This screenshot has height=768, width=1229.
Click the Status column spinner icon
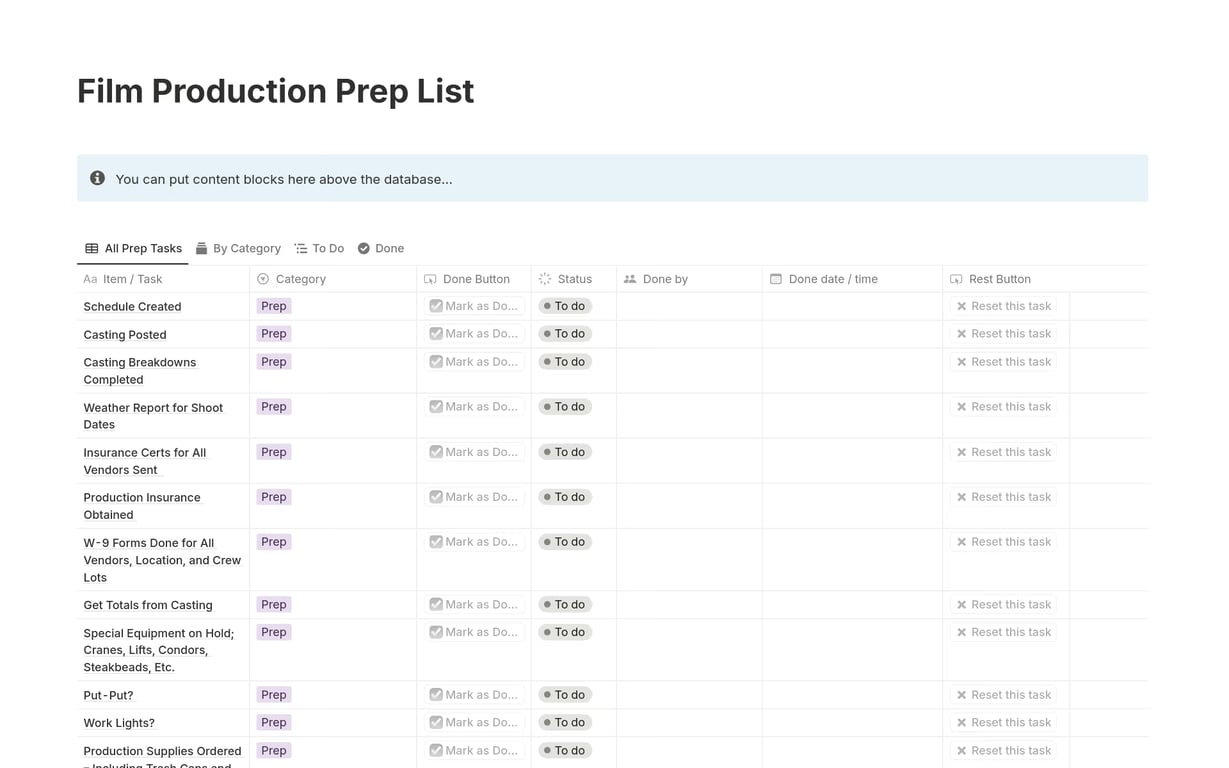pos(545,279)
